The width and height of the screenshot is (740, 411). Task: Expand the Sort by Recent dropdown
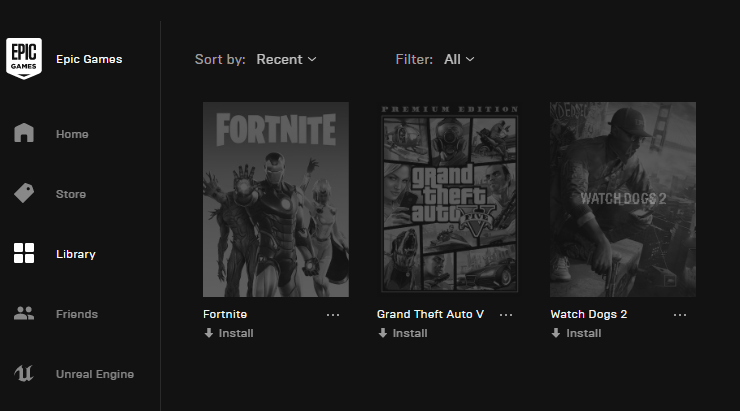point(286,59)
